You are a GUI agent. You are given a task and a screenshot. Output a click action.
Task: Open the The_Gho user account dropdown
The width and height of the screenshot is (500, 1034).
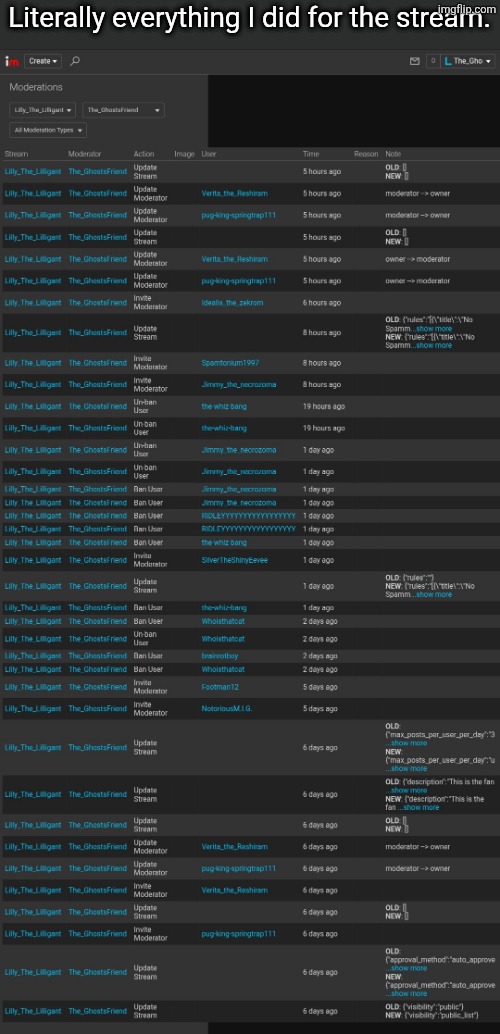pos(468,61)
